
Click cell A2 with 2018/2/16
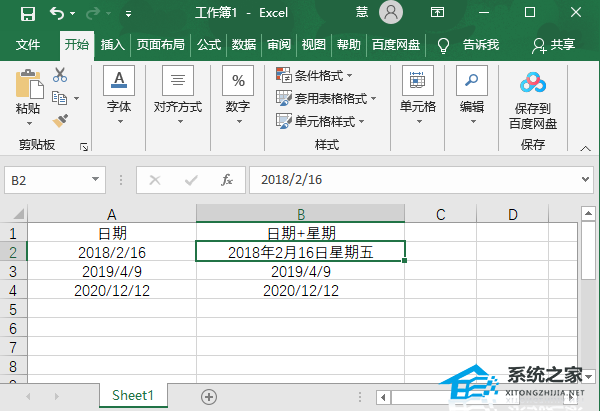[x=112, y=251]
